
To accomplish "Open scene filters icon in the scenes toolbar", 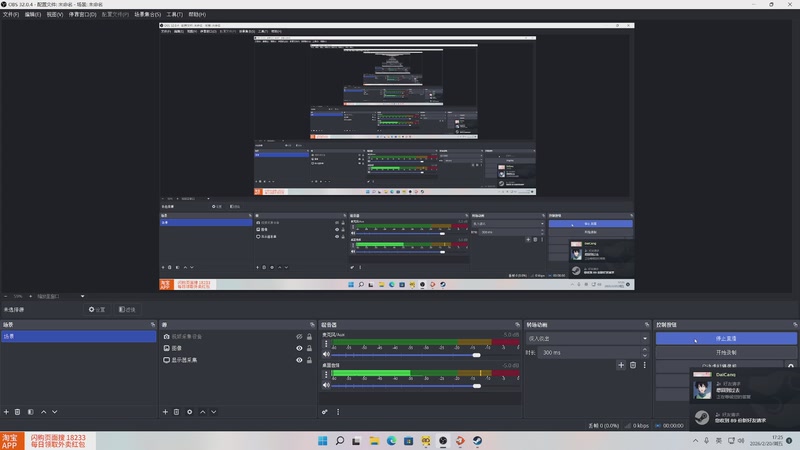I will tap(30, 412).
